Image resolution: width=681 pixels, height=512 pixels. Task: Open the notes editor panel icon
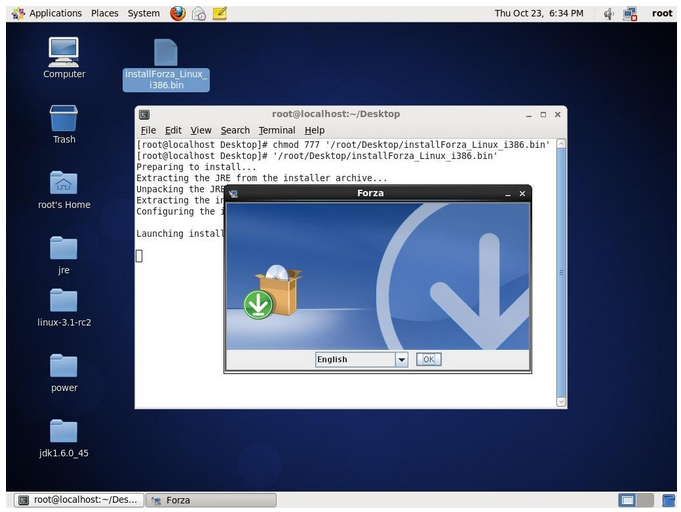point(220,13)
